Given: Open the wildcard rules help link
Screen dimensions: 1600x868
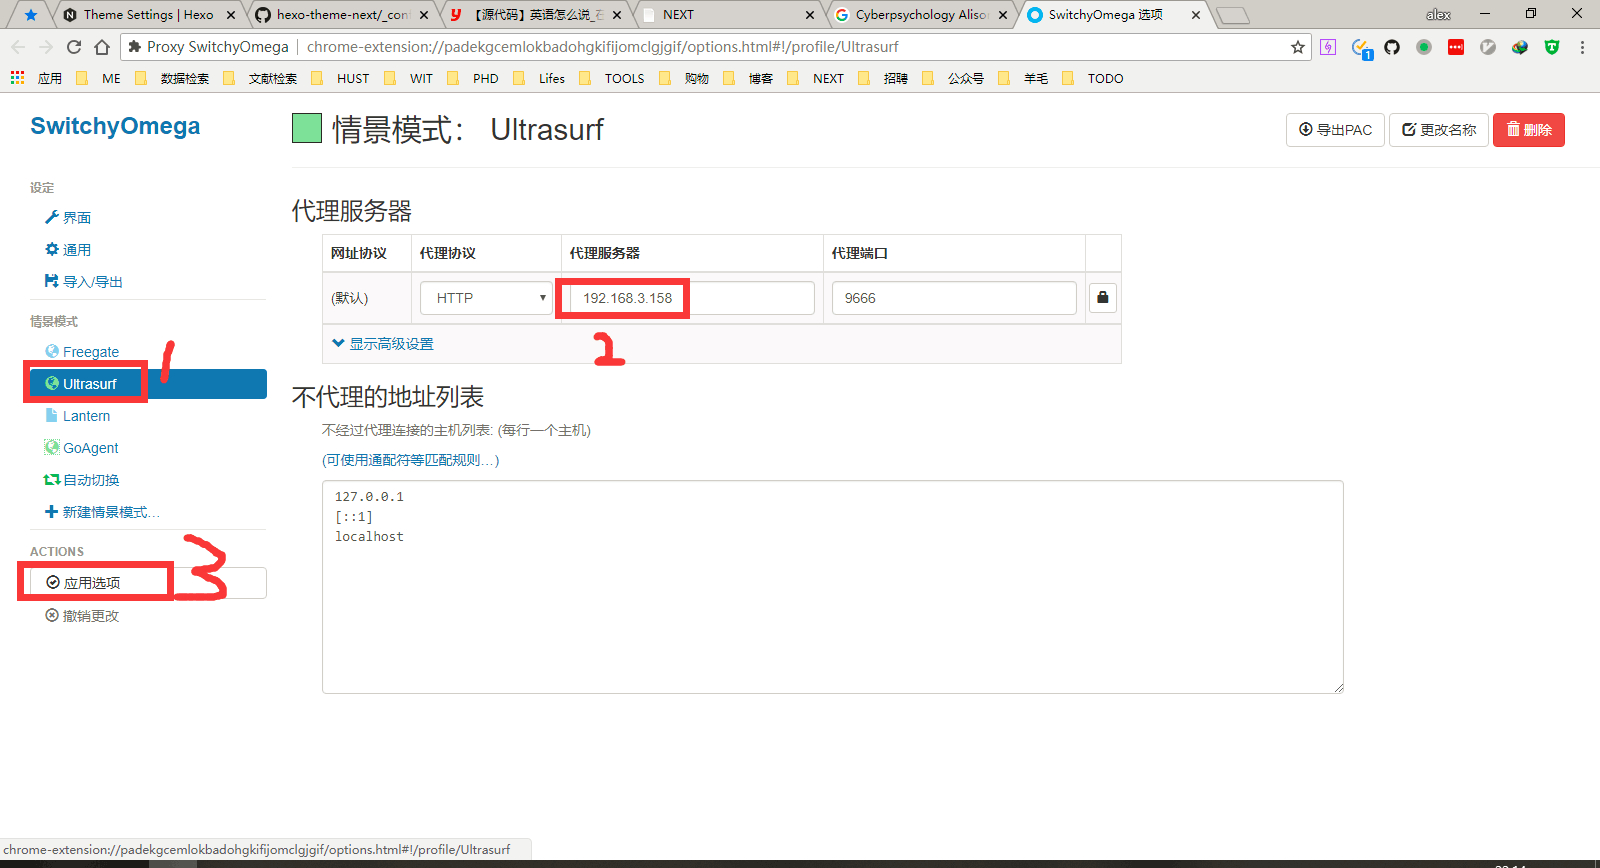Looking at the screenshot, I should click(410, 460).
